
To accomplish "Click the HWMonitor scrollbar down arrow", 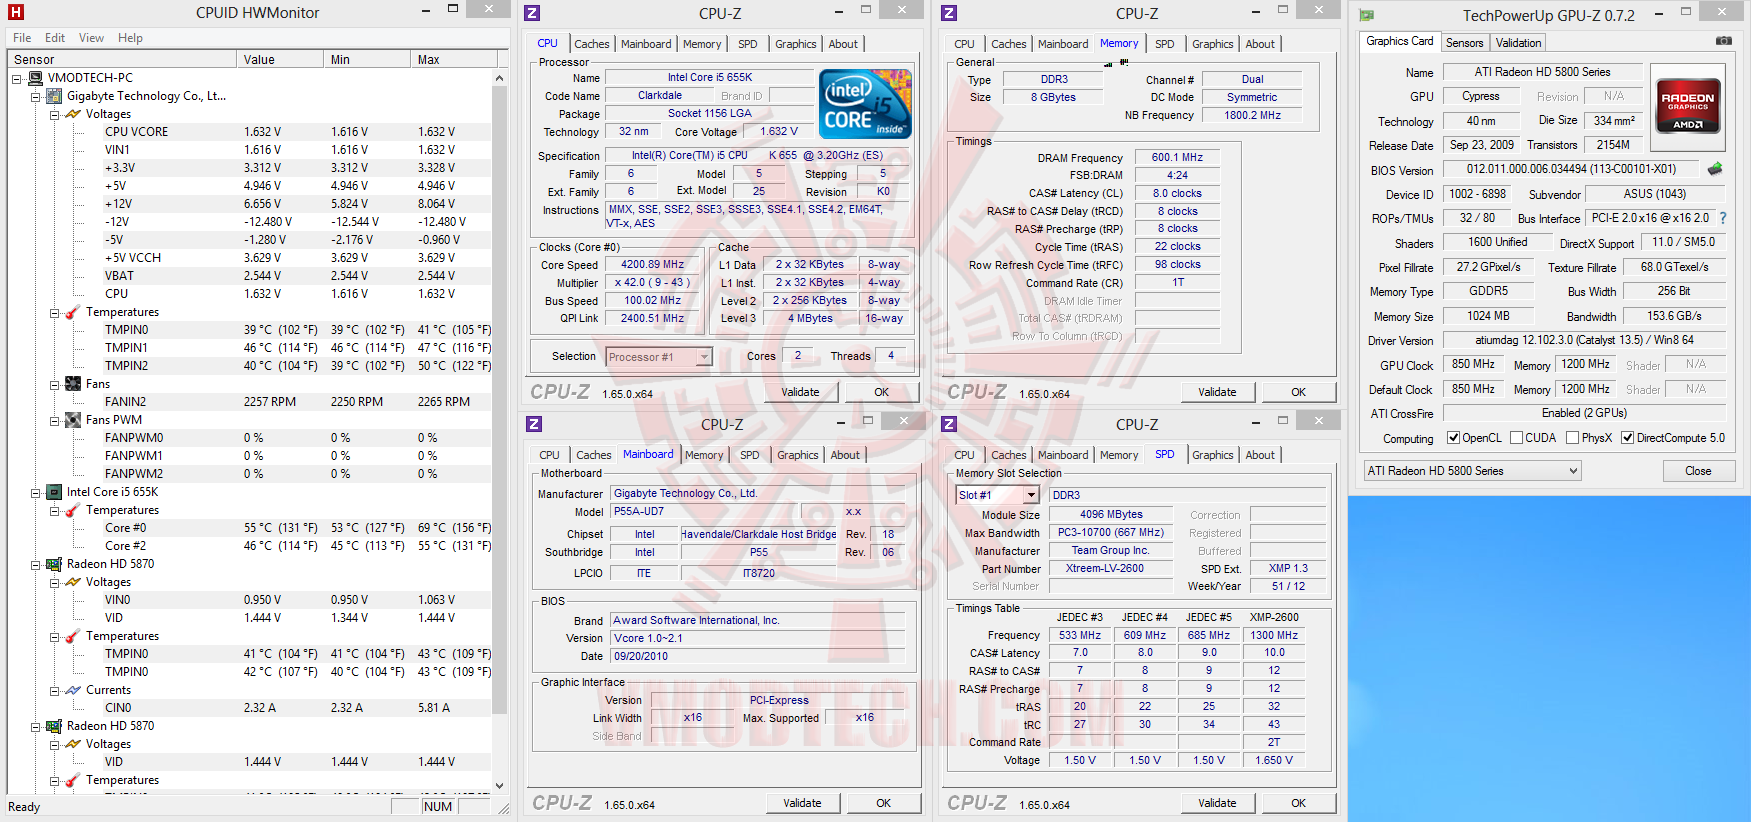I will 500,785.
